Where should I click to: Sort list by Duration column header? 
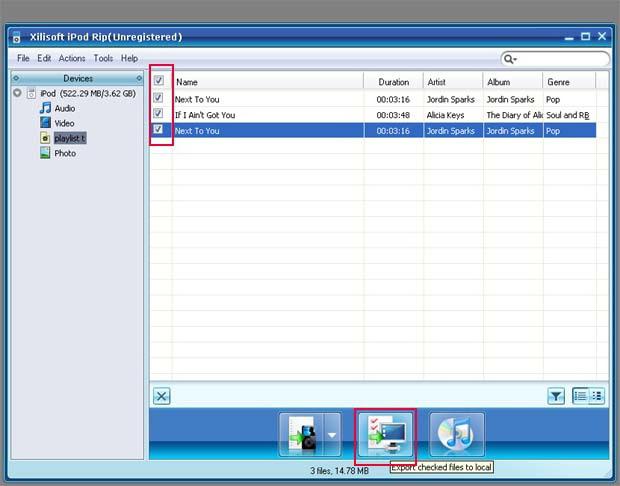(x=394, y=82)
